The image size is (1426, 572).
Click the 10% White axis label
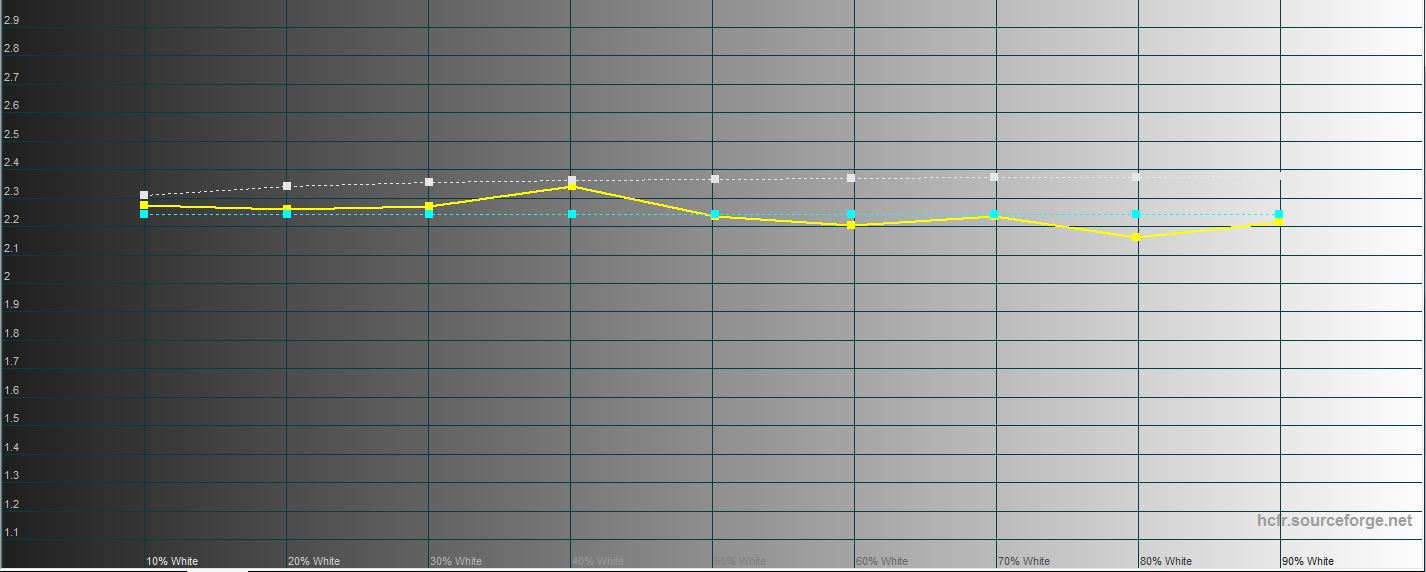(x=172, y=561)
